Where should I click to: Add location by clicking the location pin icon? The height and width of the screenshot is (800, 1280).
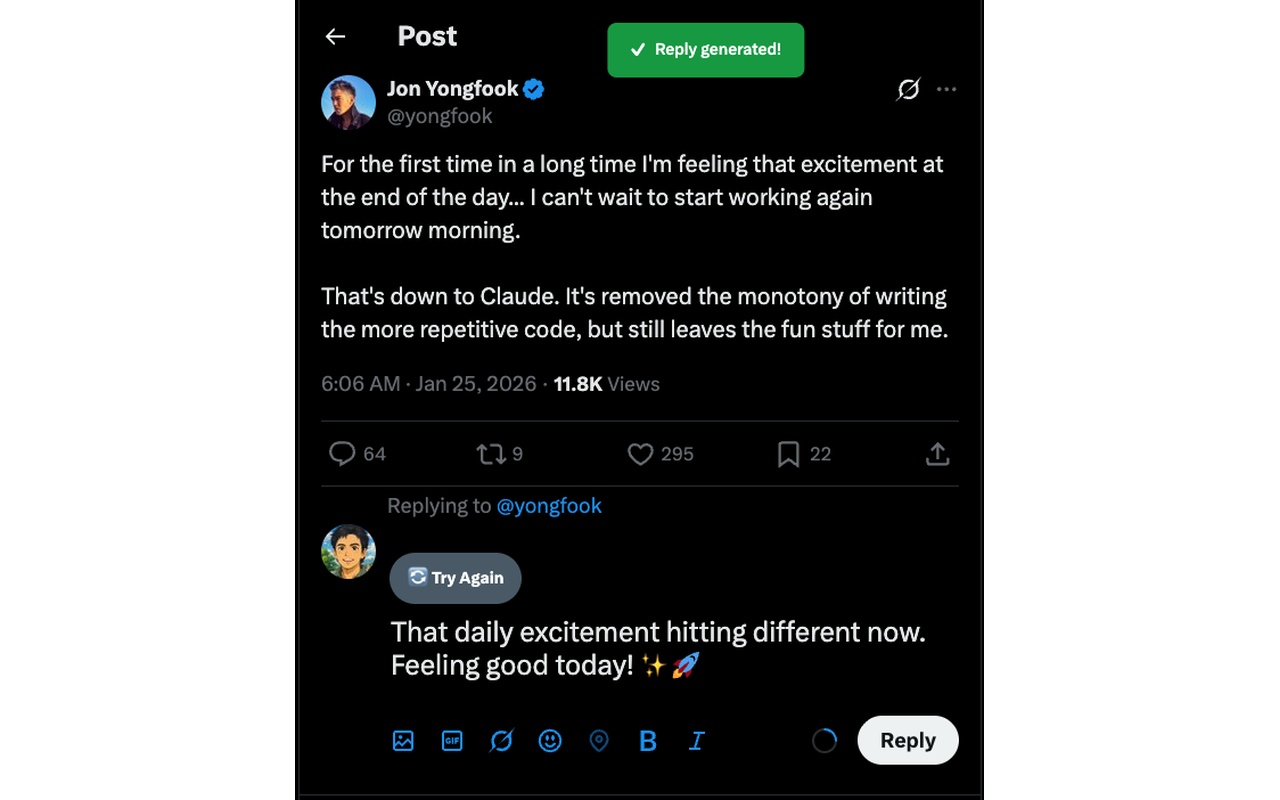[599, 741]
